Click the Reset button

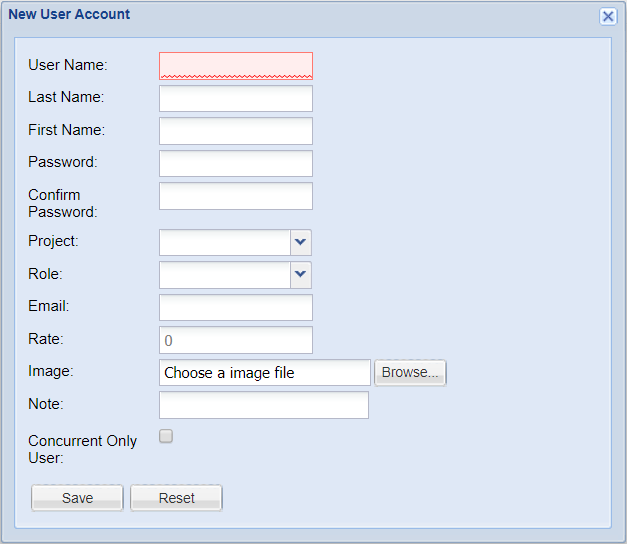pyautogui.click(x=176, y=498)
